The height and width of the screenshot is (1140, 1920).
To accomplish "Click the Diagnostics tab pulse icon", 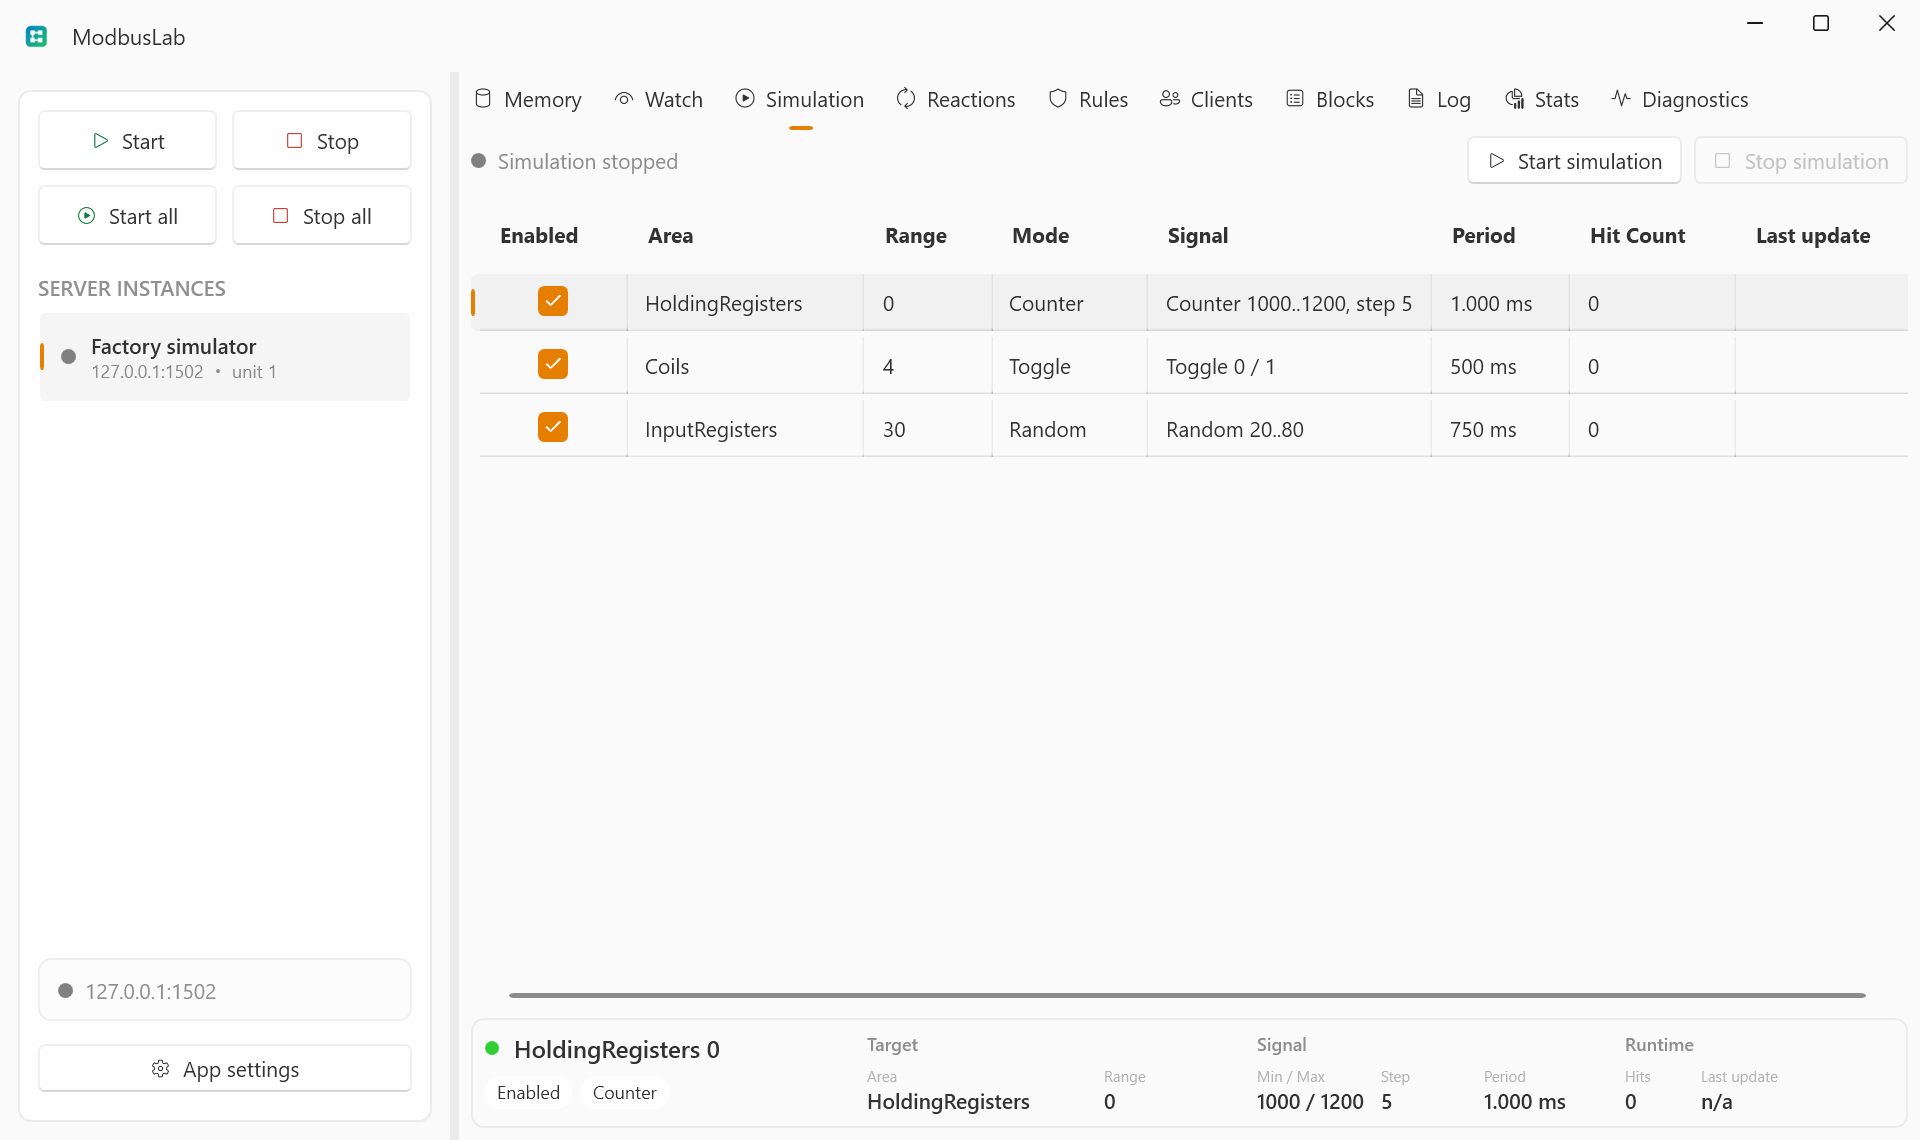I will [x=1621, y=99].
